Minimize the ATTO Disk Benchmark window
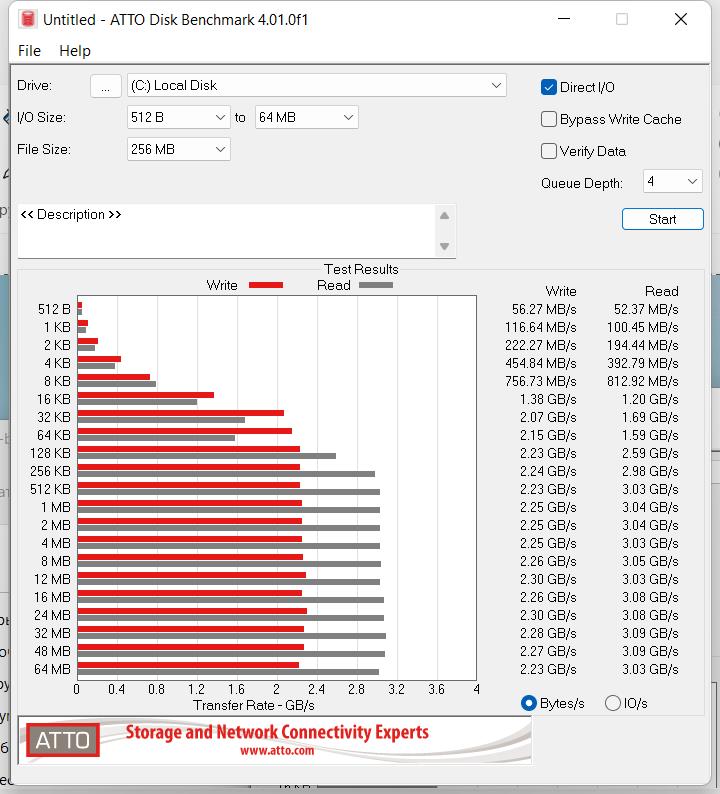 [x=564, y=19]
